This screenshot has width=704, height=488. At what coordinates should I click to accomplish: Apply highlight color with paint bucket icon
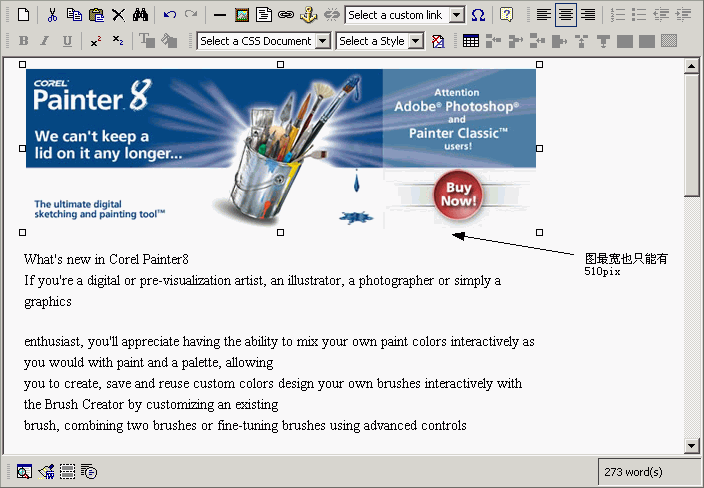click(x=169, y=41)
